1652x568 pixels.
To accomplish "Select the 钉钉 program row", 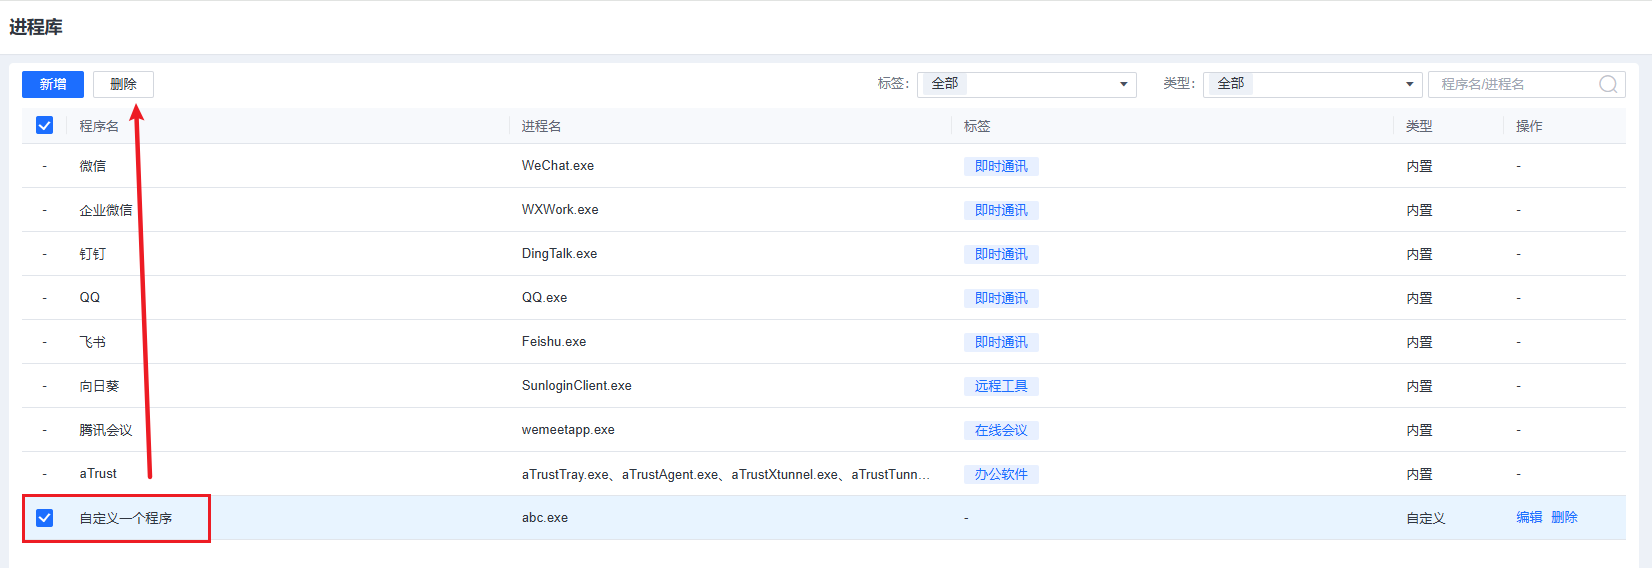I will tap(93, 254).
